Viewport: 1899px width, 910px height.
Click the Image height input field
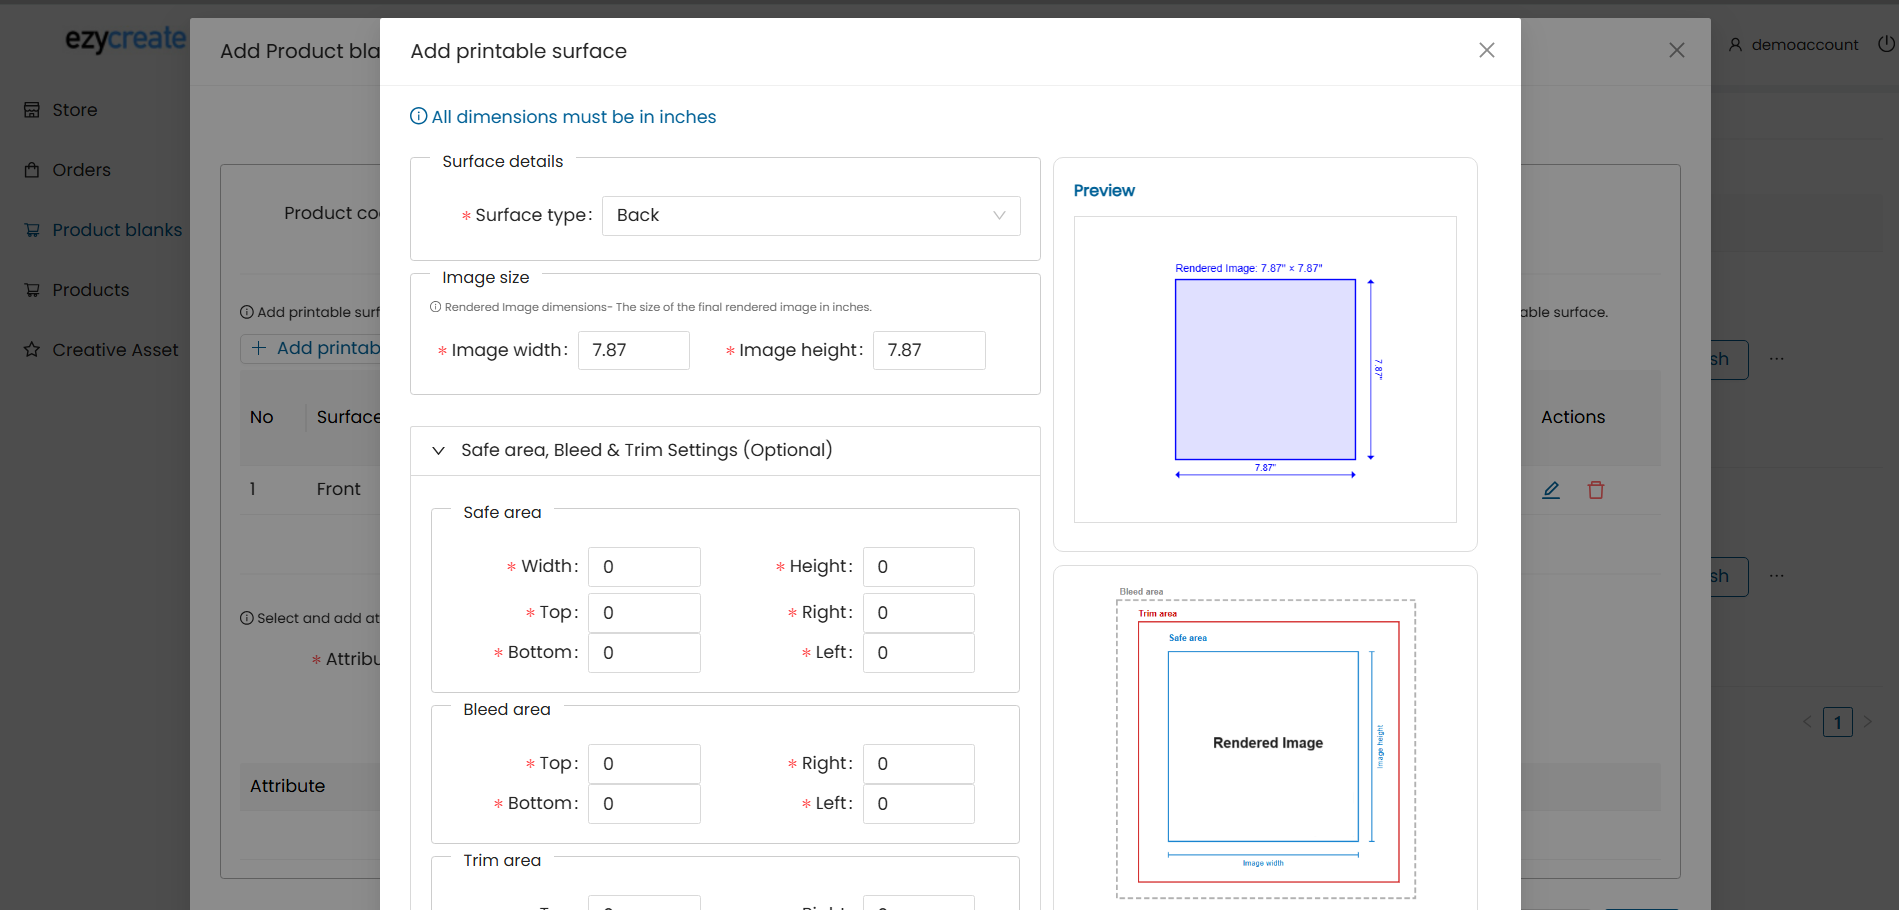[928, 351]
